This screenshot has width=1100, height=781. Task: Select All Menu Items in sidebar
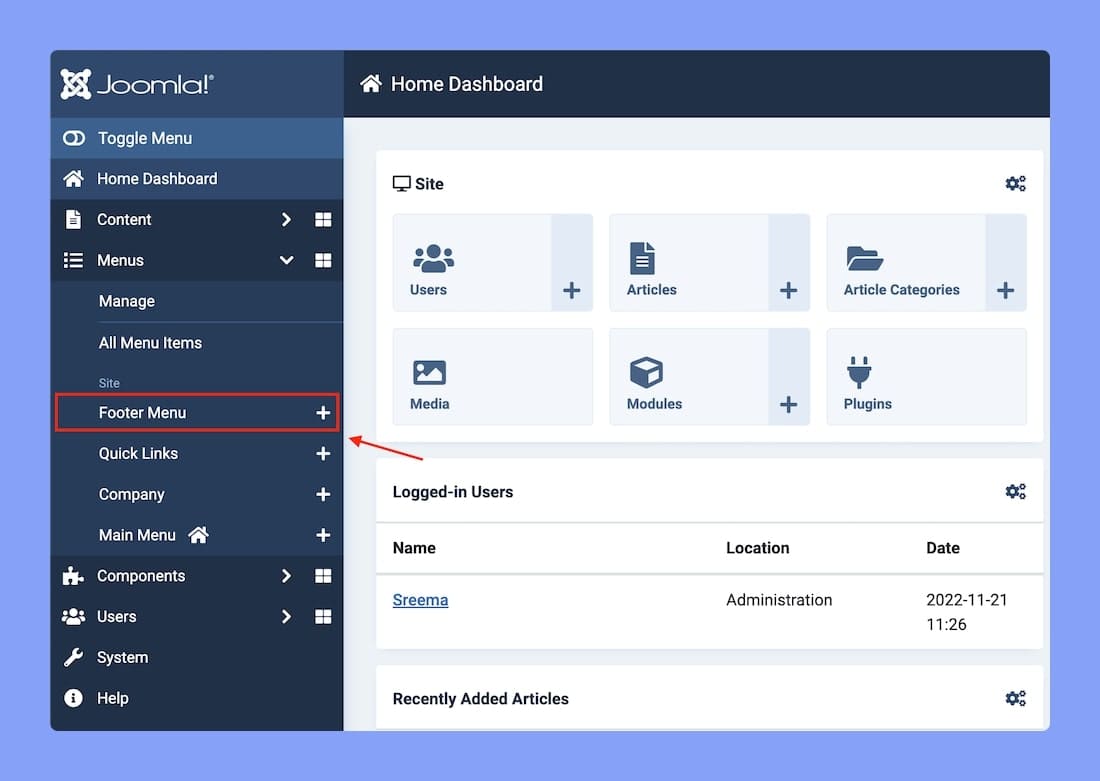(x=150, y=343)
